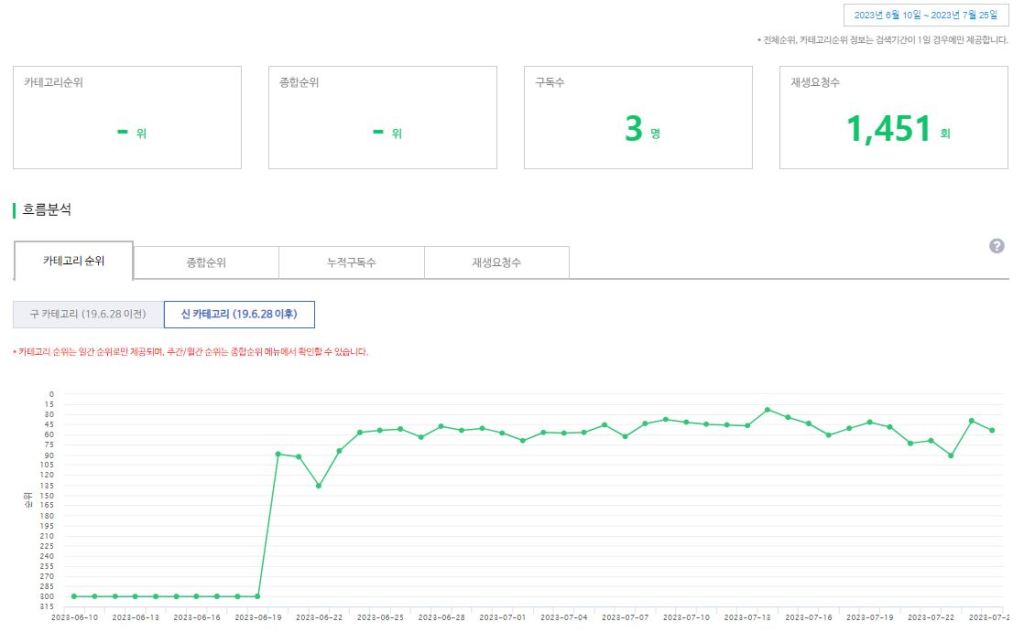Click the question mark help icon
Screen dimensions: 1024x632
coord(996,246)
